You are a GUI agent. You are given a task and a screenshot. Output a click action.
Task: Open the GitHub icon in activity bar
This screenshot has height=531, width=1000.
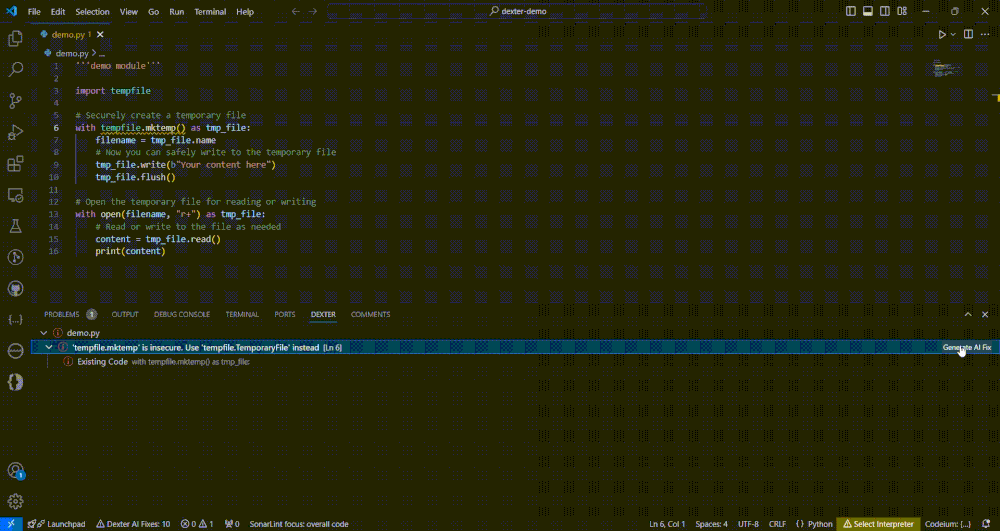pyautogui.click(x=15, y=288)
